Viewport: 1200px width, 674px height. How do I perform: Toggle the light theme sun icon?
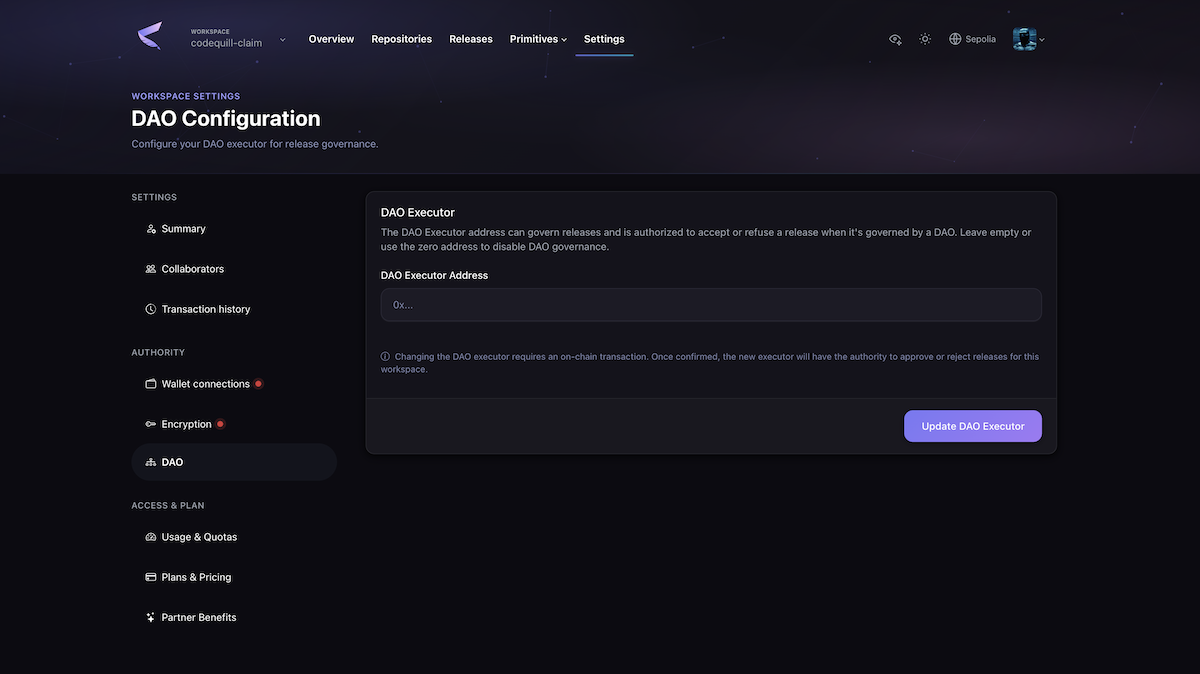tap(922, 37)
